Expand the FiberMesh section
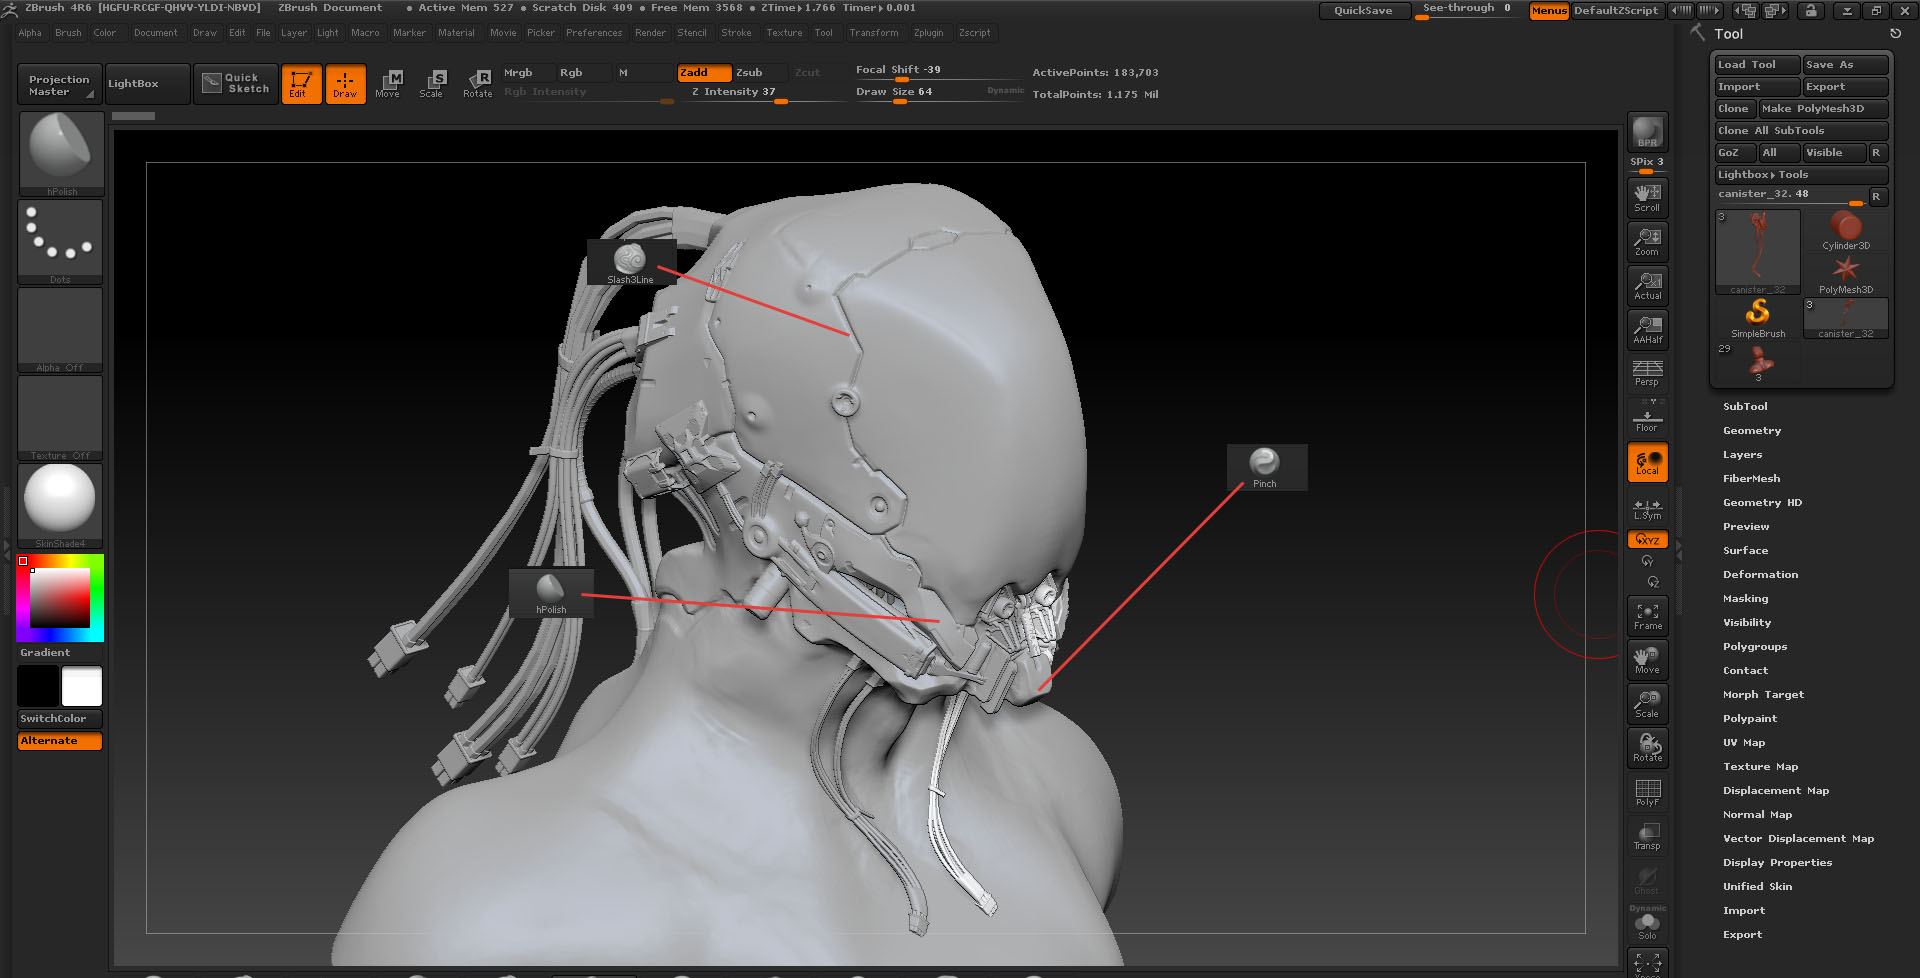This screenshot has width=1920, height=978. click(1751, 478)
